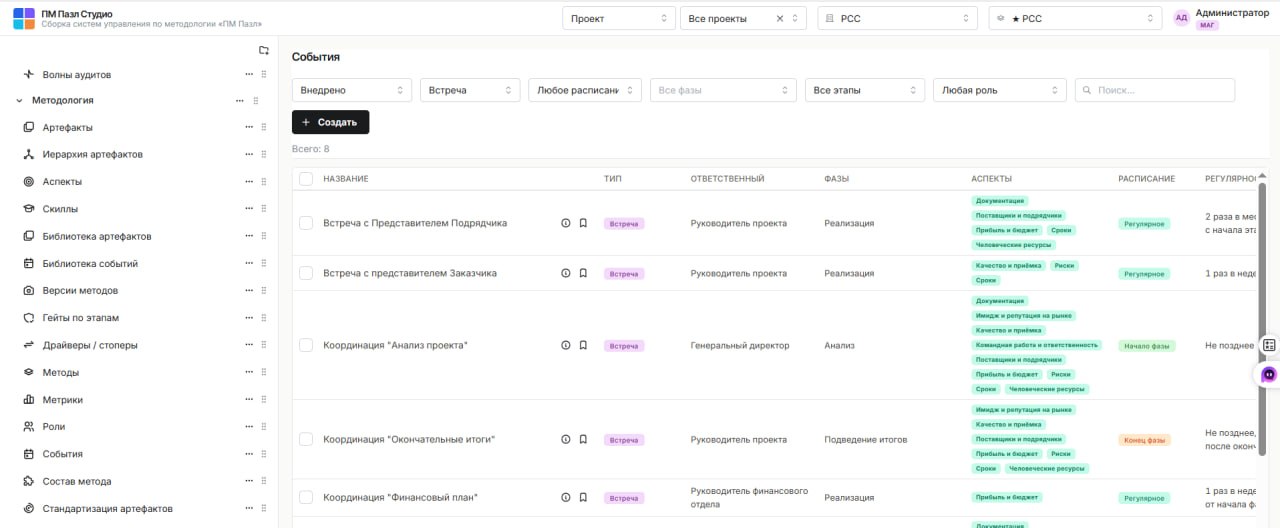Open the Все проекты dropdown
1280x528 pixels.
point(742,18)
